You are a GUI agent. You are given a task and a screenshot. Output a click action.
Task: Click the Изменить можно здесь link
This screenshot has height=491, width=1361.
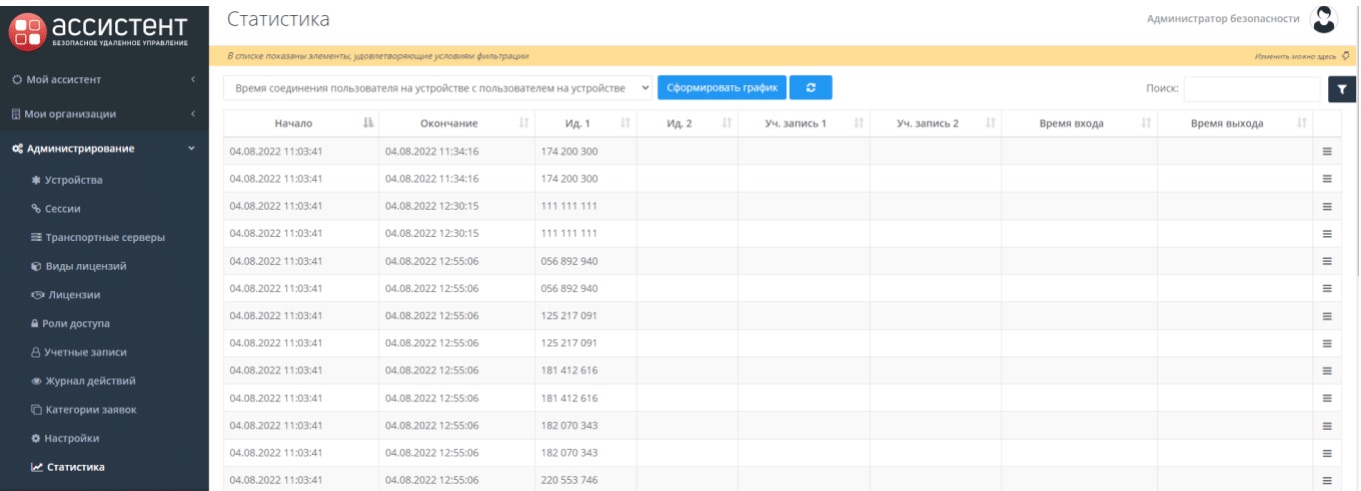1296,56
